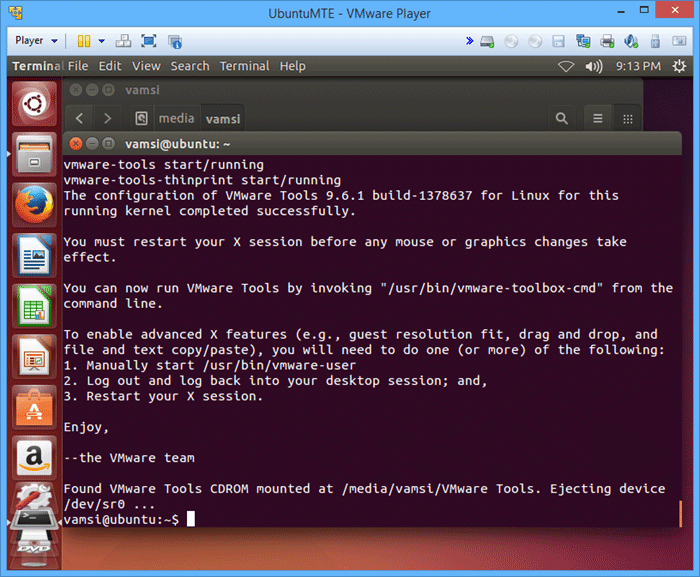Click the Terminal launcher icon
Image resolution: width=700 pixels, height=577 pixels.
point(34,519)
